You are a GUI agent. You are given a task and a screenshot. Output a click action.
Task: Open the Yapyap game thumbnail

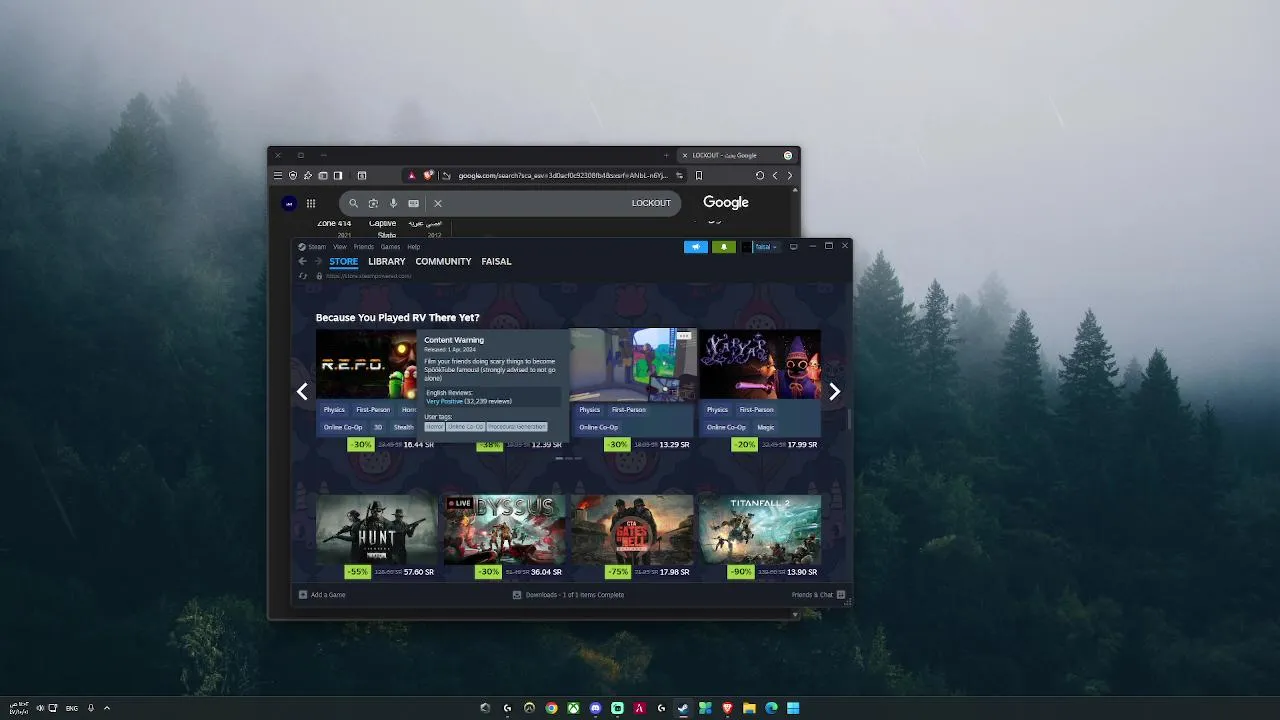[760, 364]
